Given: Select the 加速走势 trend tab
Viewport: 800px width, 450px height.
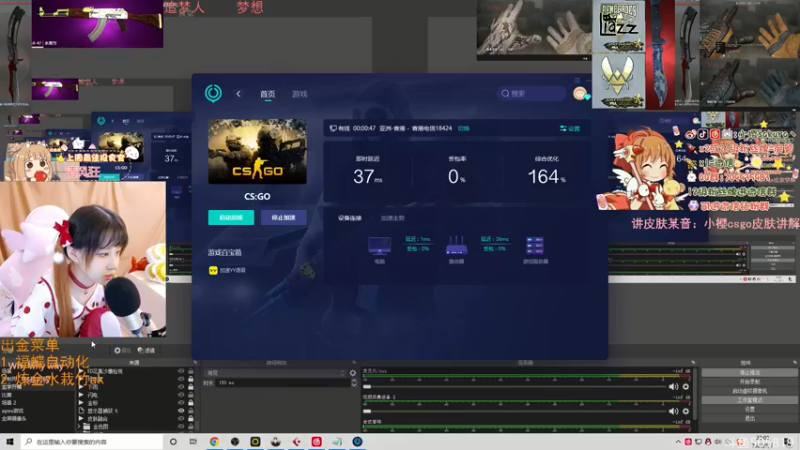Looking at the screenshot, I should point(392,218).
